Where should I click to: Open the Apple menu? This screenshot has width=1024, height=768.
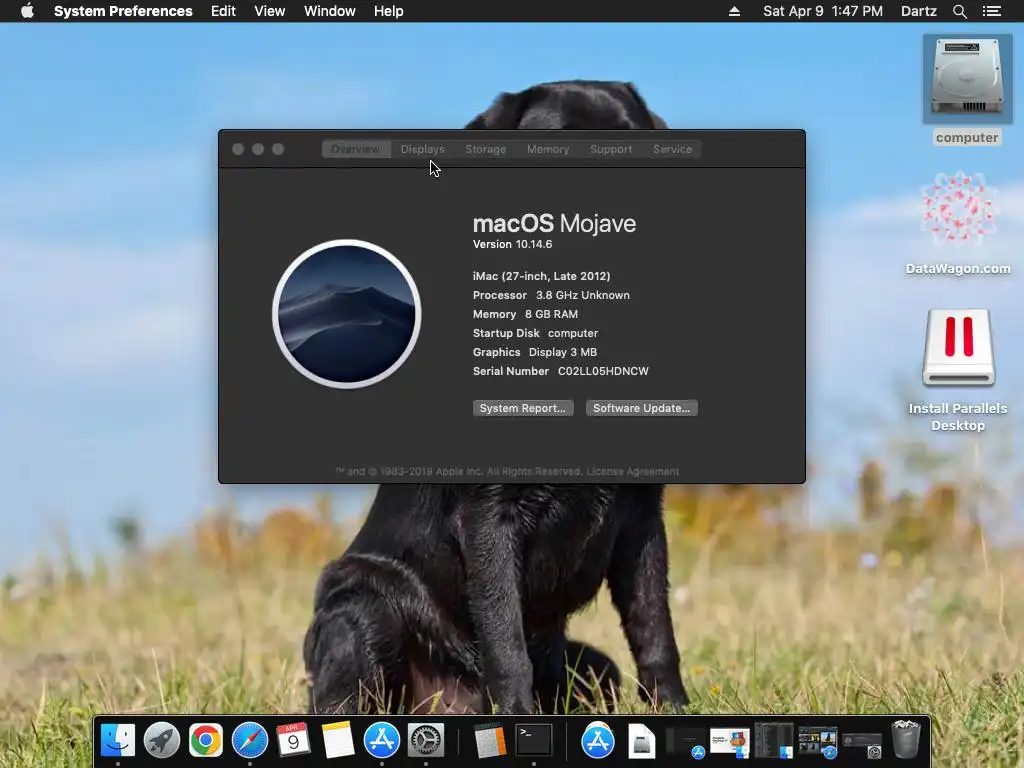pos(27,11)
